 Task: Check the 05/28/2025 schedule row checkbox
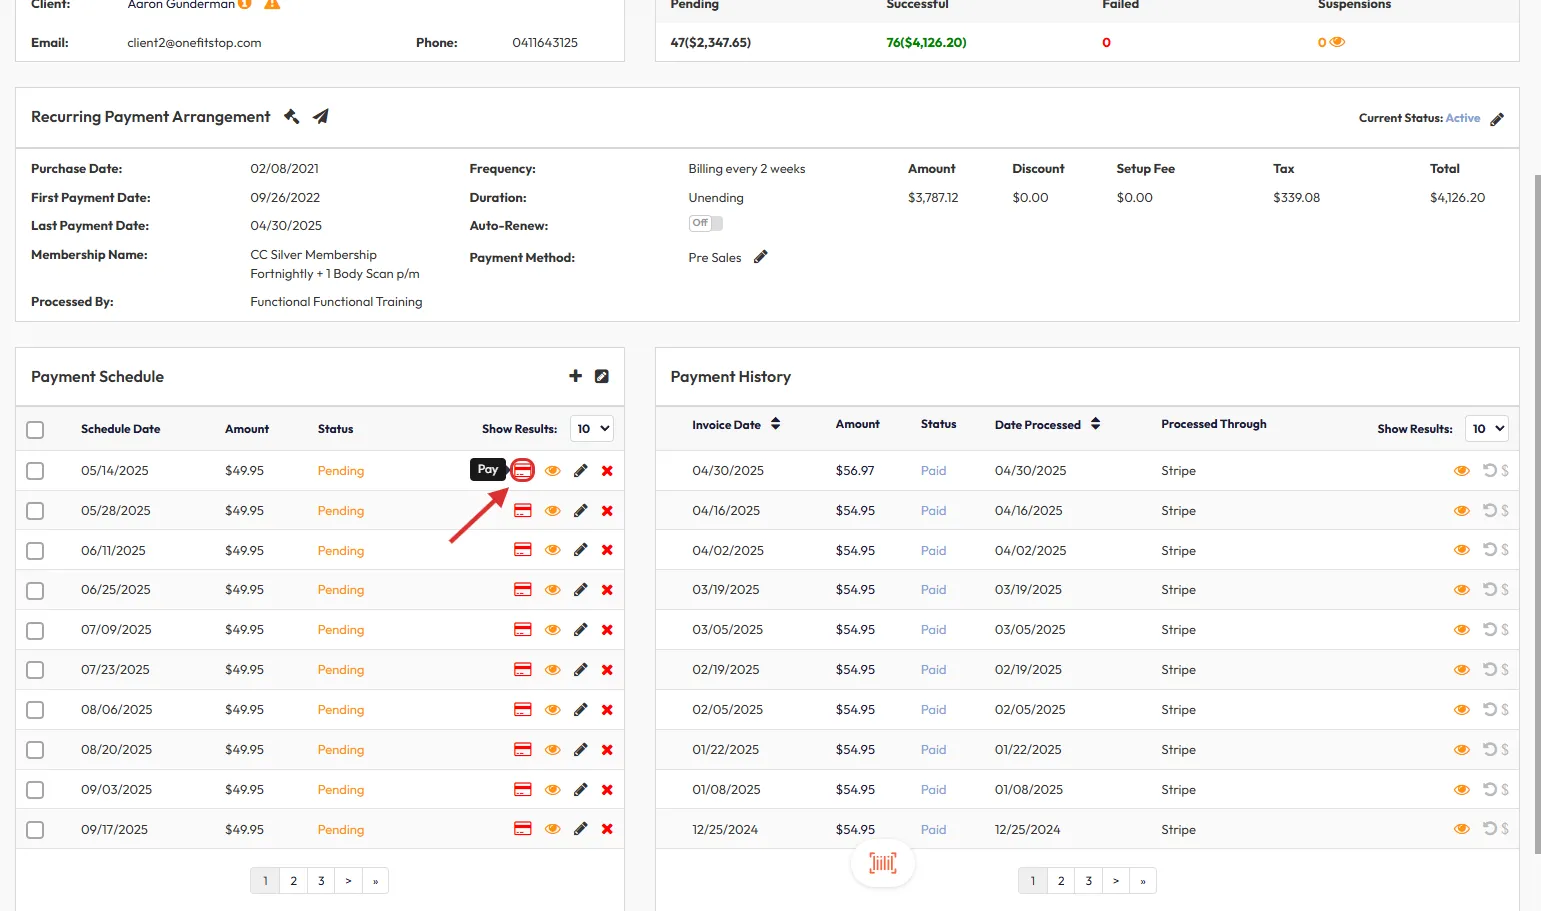(x=35, y=511)
